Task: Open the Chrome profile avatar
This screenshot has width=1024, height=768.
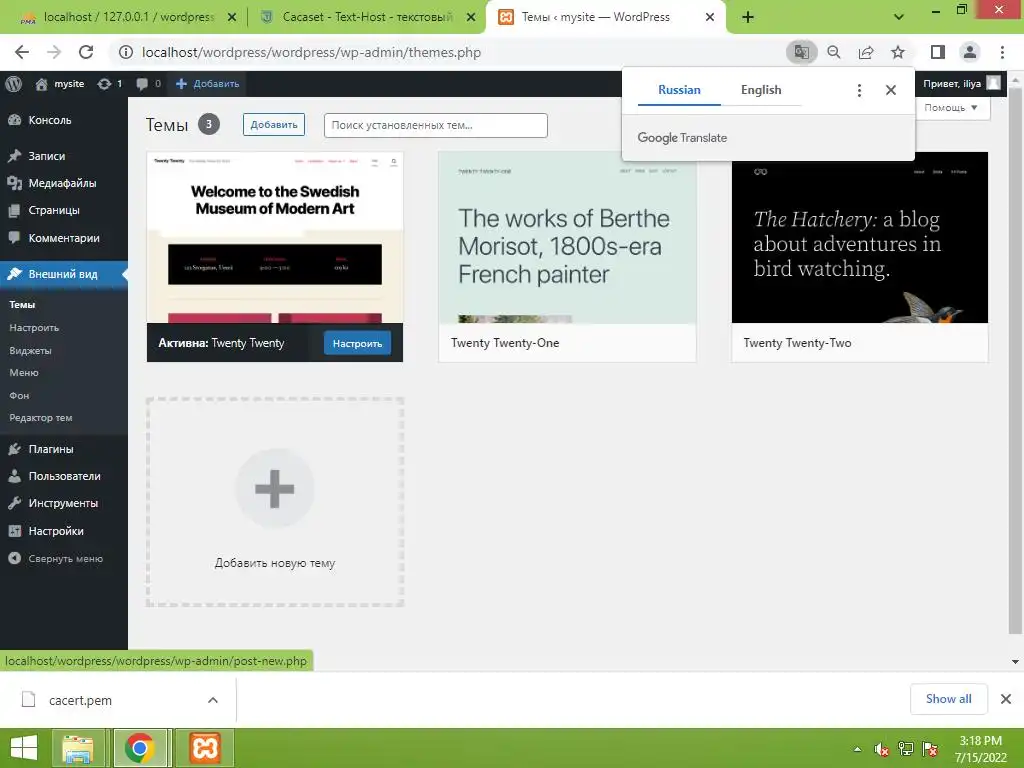Action: 970,52
